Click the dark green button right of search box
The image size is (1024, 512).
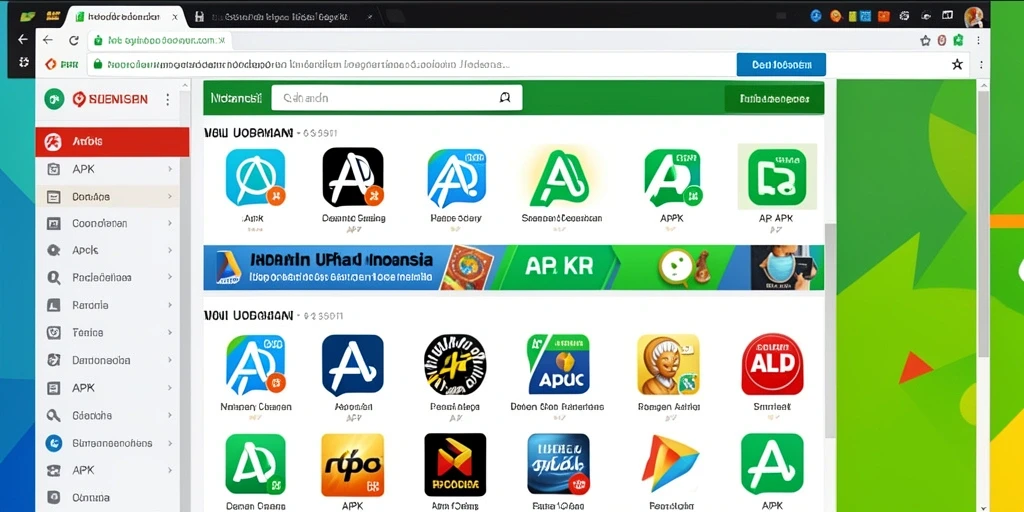(x=774, y=99)
